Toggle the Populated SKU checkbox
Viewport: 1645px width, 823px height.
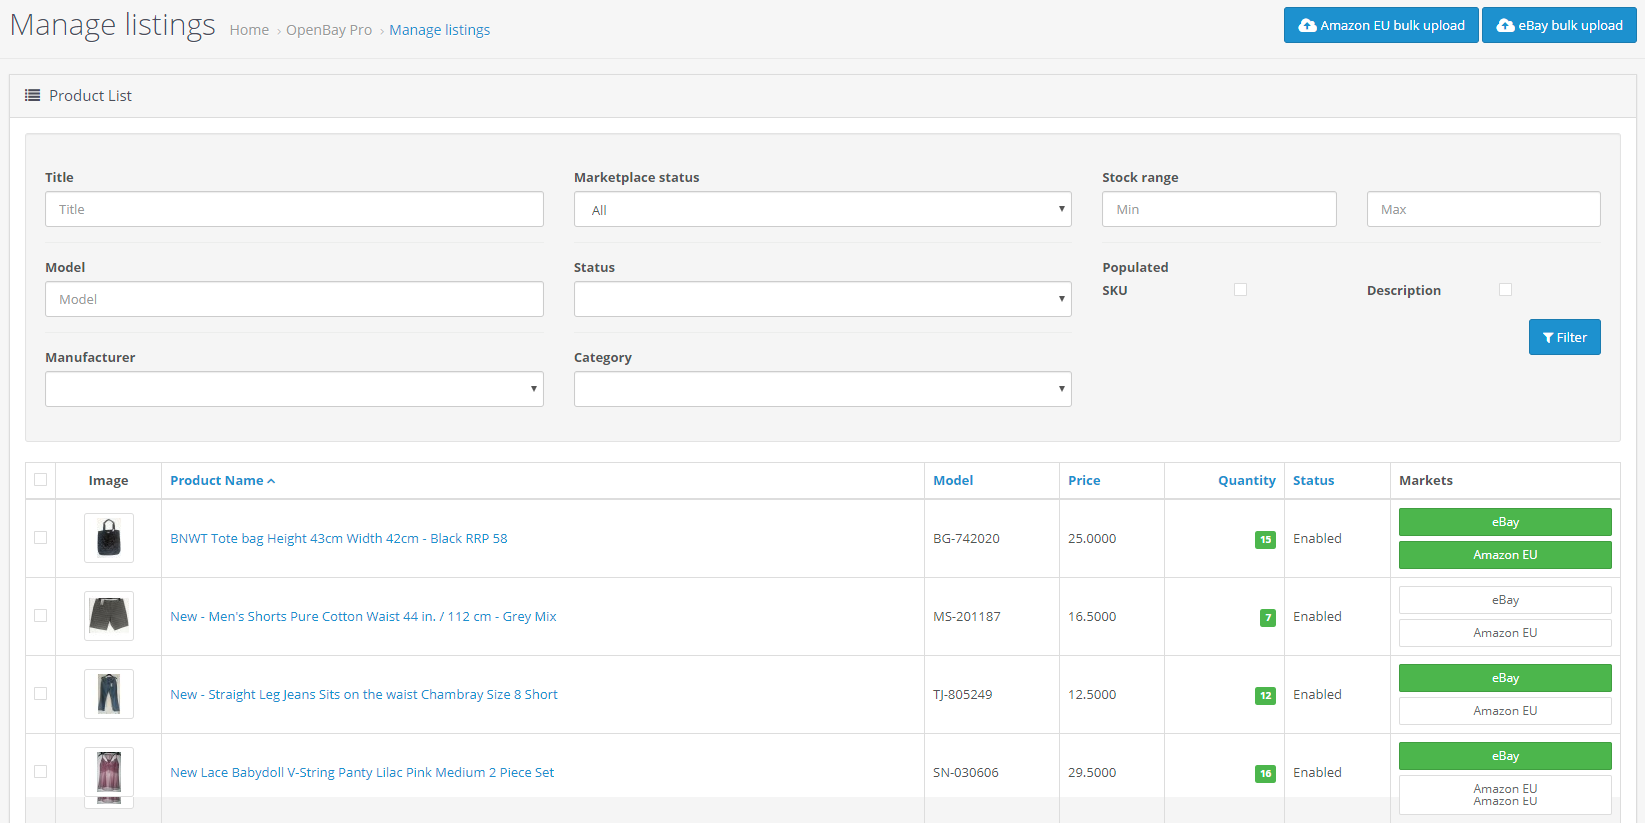[x=1240, y=289]
